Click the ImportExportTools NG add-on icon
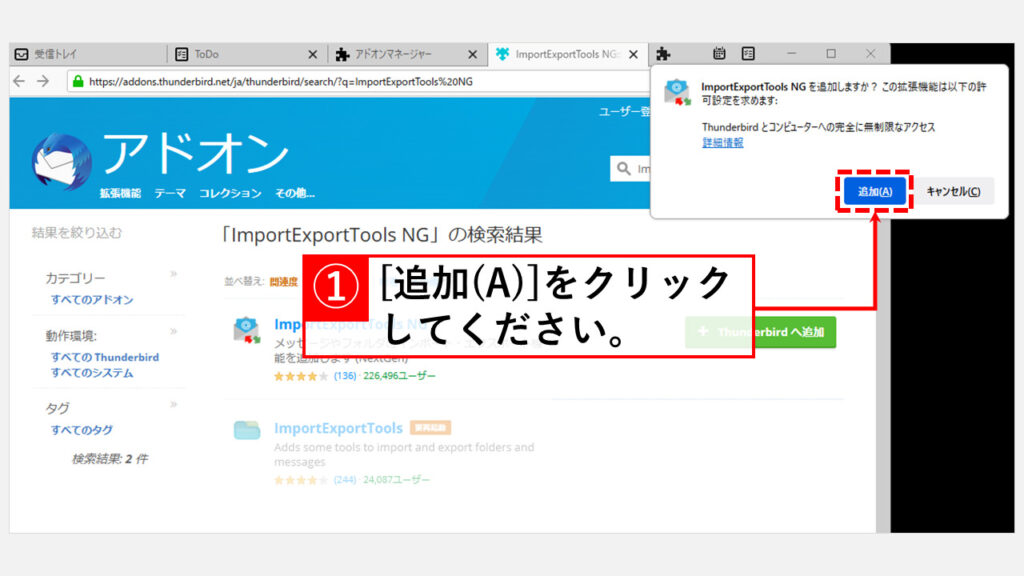Image resolution: width=1024 pixels, height=576 pixels. coord(247,330)
